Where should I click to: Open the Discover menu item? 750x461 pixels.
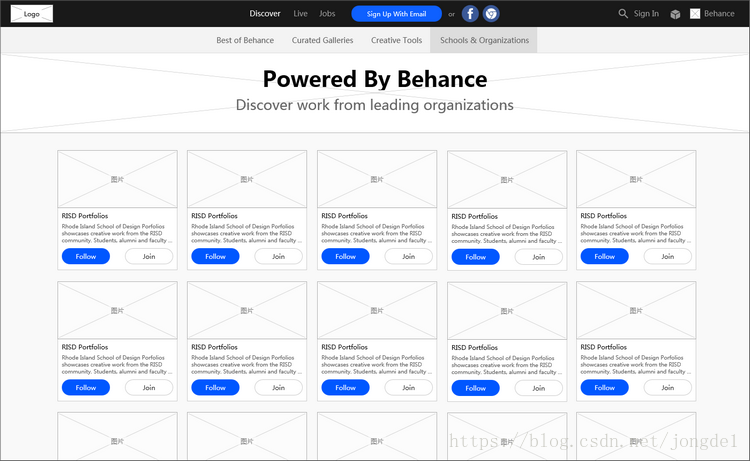pos(265,13)
